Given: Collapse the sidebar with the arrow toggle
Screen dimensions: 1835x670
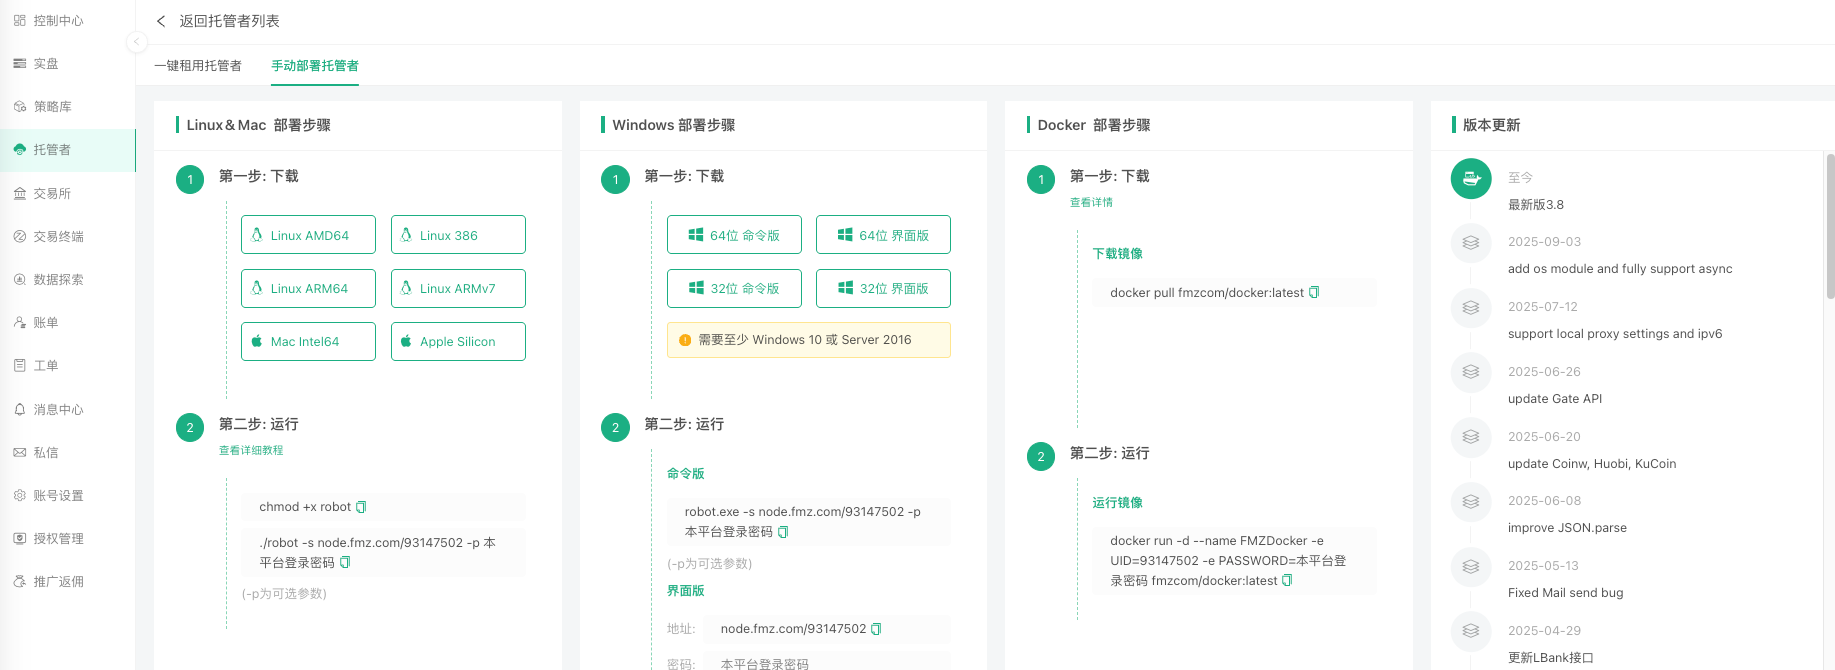Looking at the screenshot, I should [137, 41].
